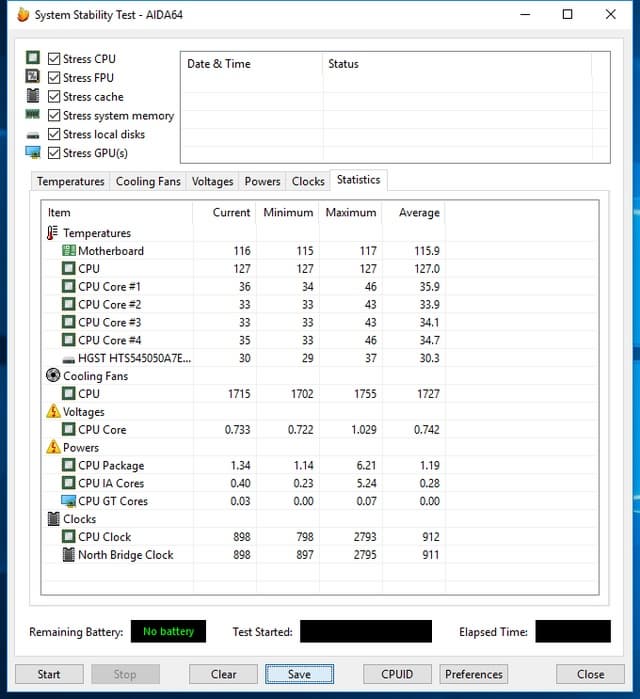The width and height of the screenshot is (640, 699).
Task: Click the CPU Core #2 icon
Action: coord(69,304)
